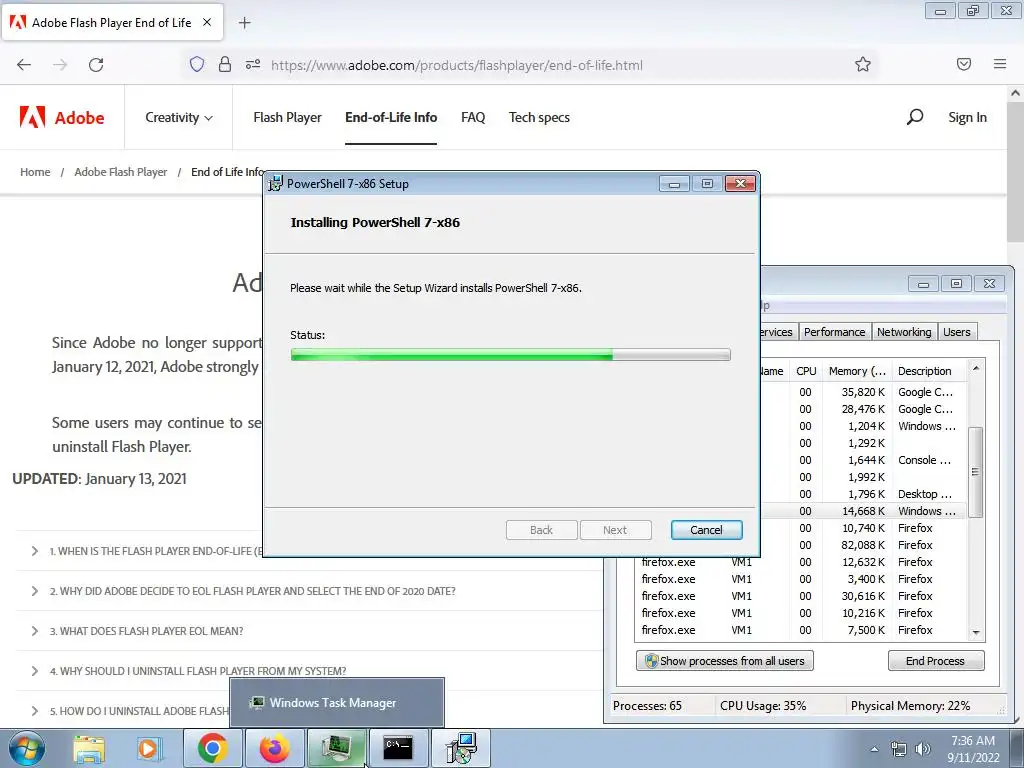Viewport: 1024px width, 768px height.
Task: Expand question 4 why uninstall Flash Player
Action: [188, 671]
